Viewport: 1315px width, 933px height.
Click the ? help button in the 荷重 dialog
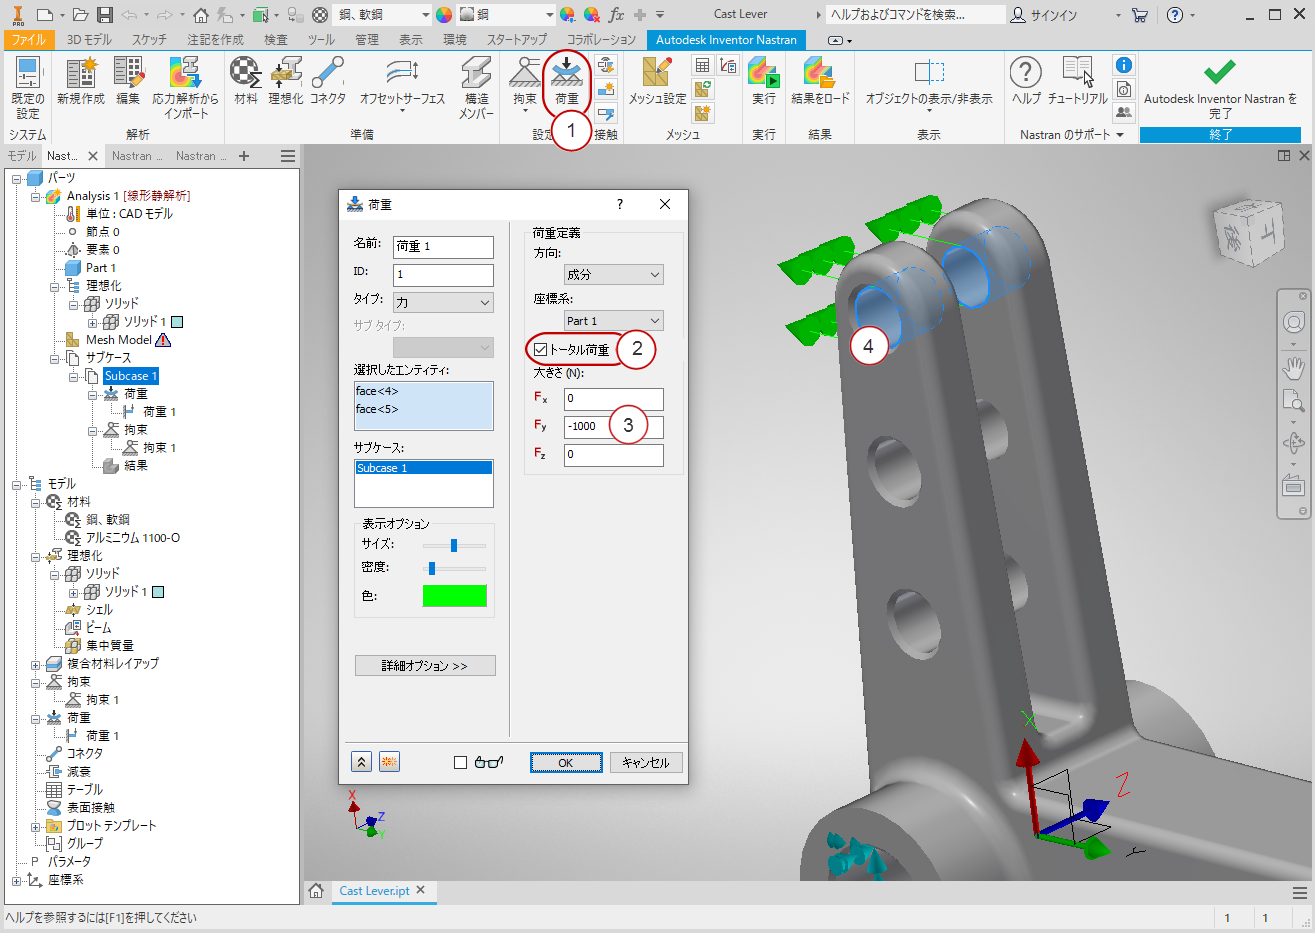tap(620, 204)
